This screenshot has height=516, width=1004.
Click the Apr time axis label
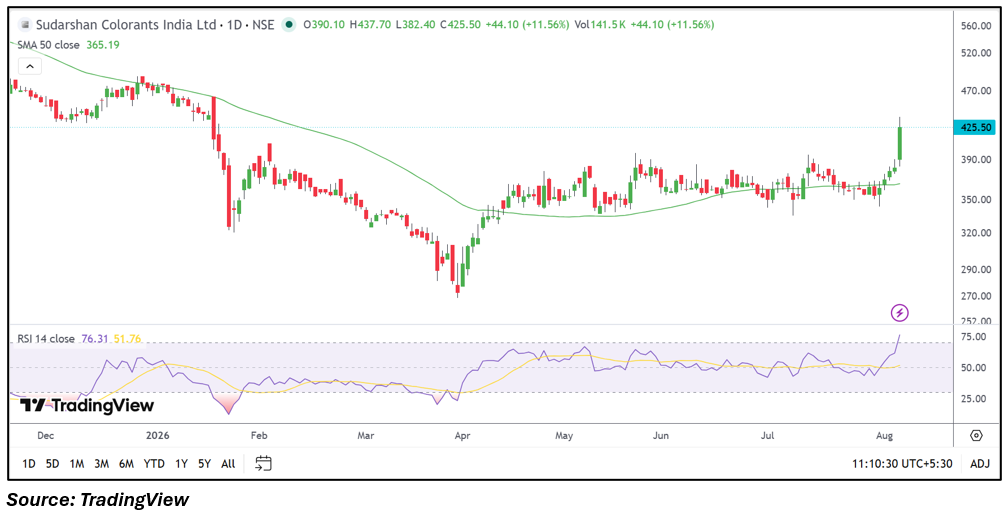(462, 436)
